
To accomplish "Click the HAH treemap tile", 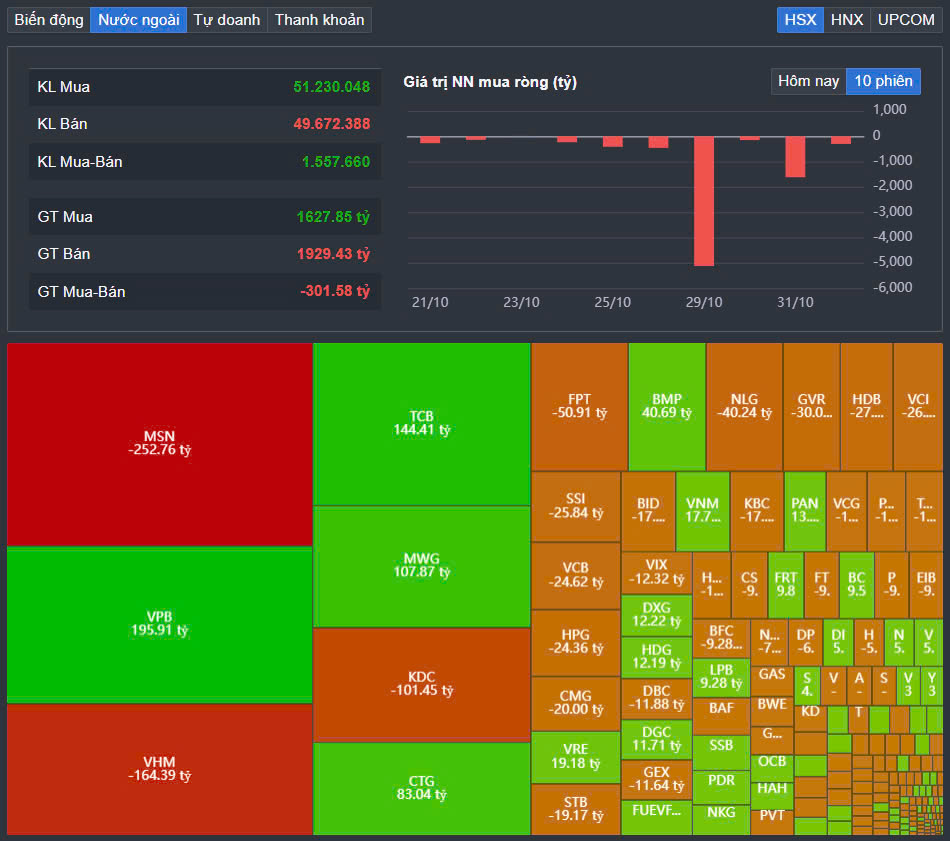I will coord(772,794).
